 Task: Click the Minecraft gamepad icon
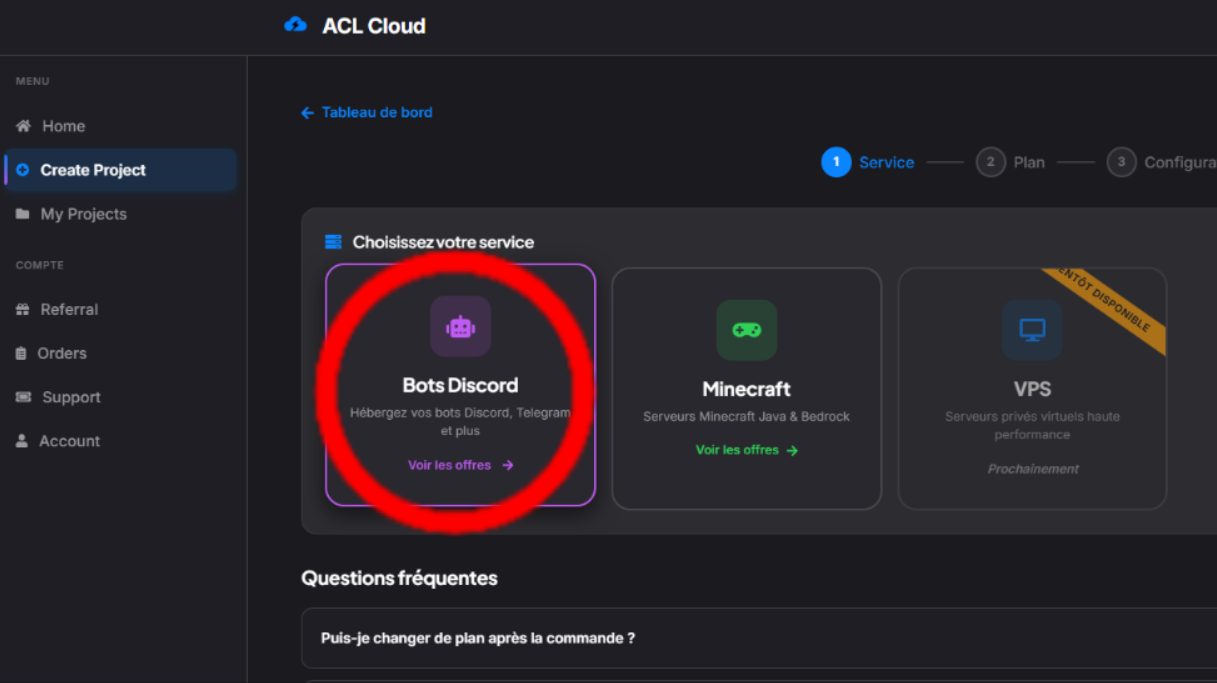coord(746,330)
